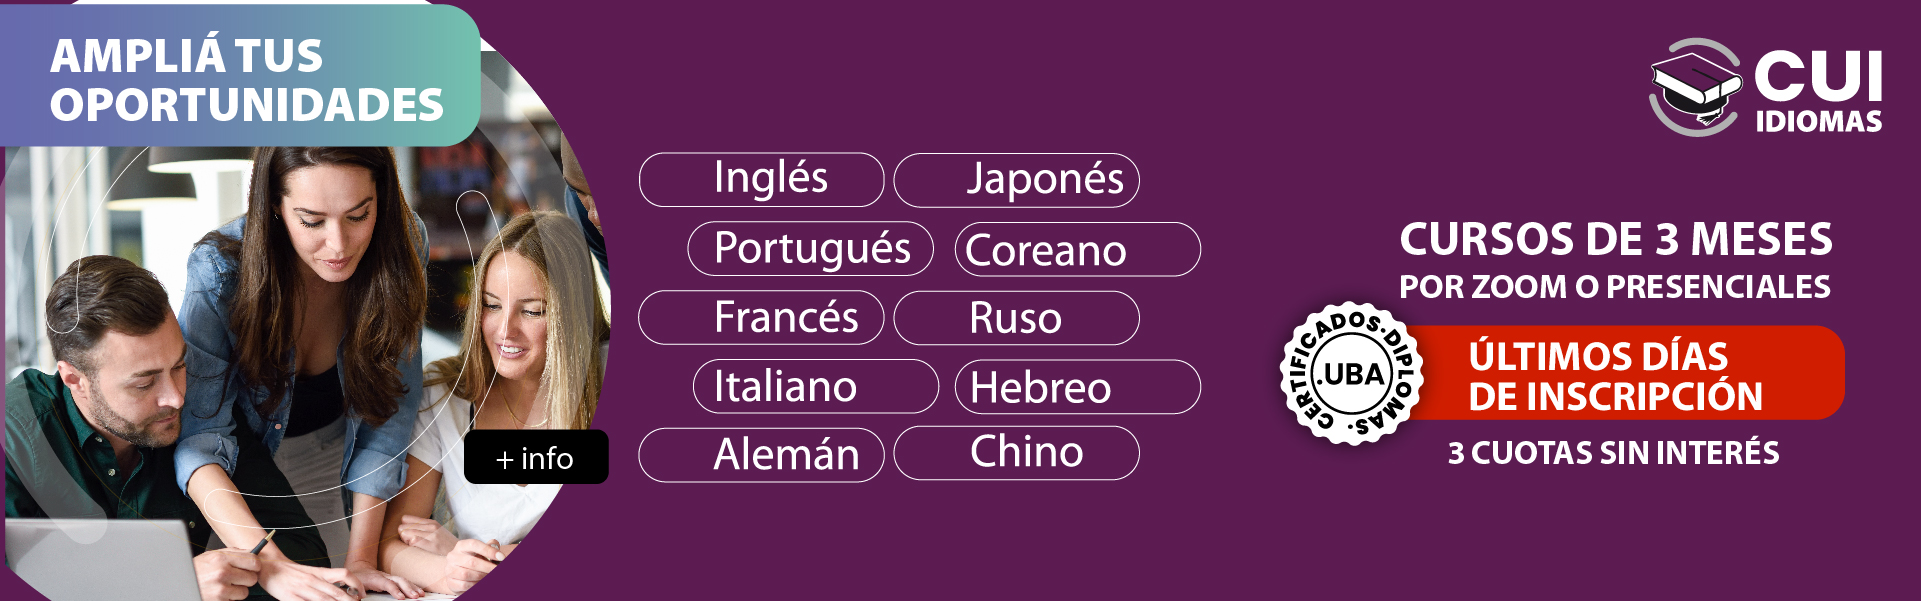This screenshot has height=601, width=1921.
Task: Click the CUI Idiomas brand name text
Action: [x=1819, y=92]
